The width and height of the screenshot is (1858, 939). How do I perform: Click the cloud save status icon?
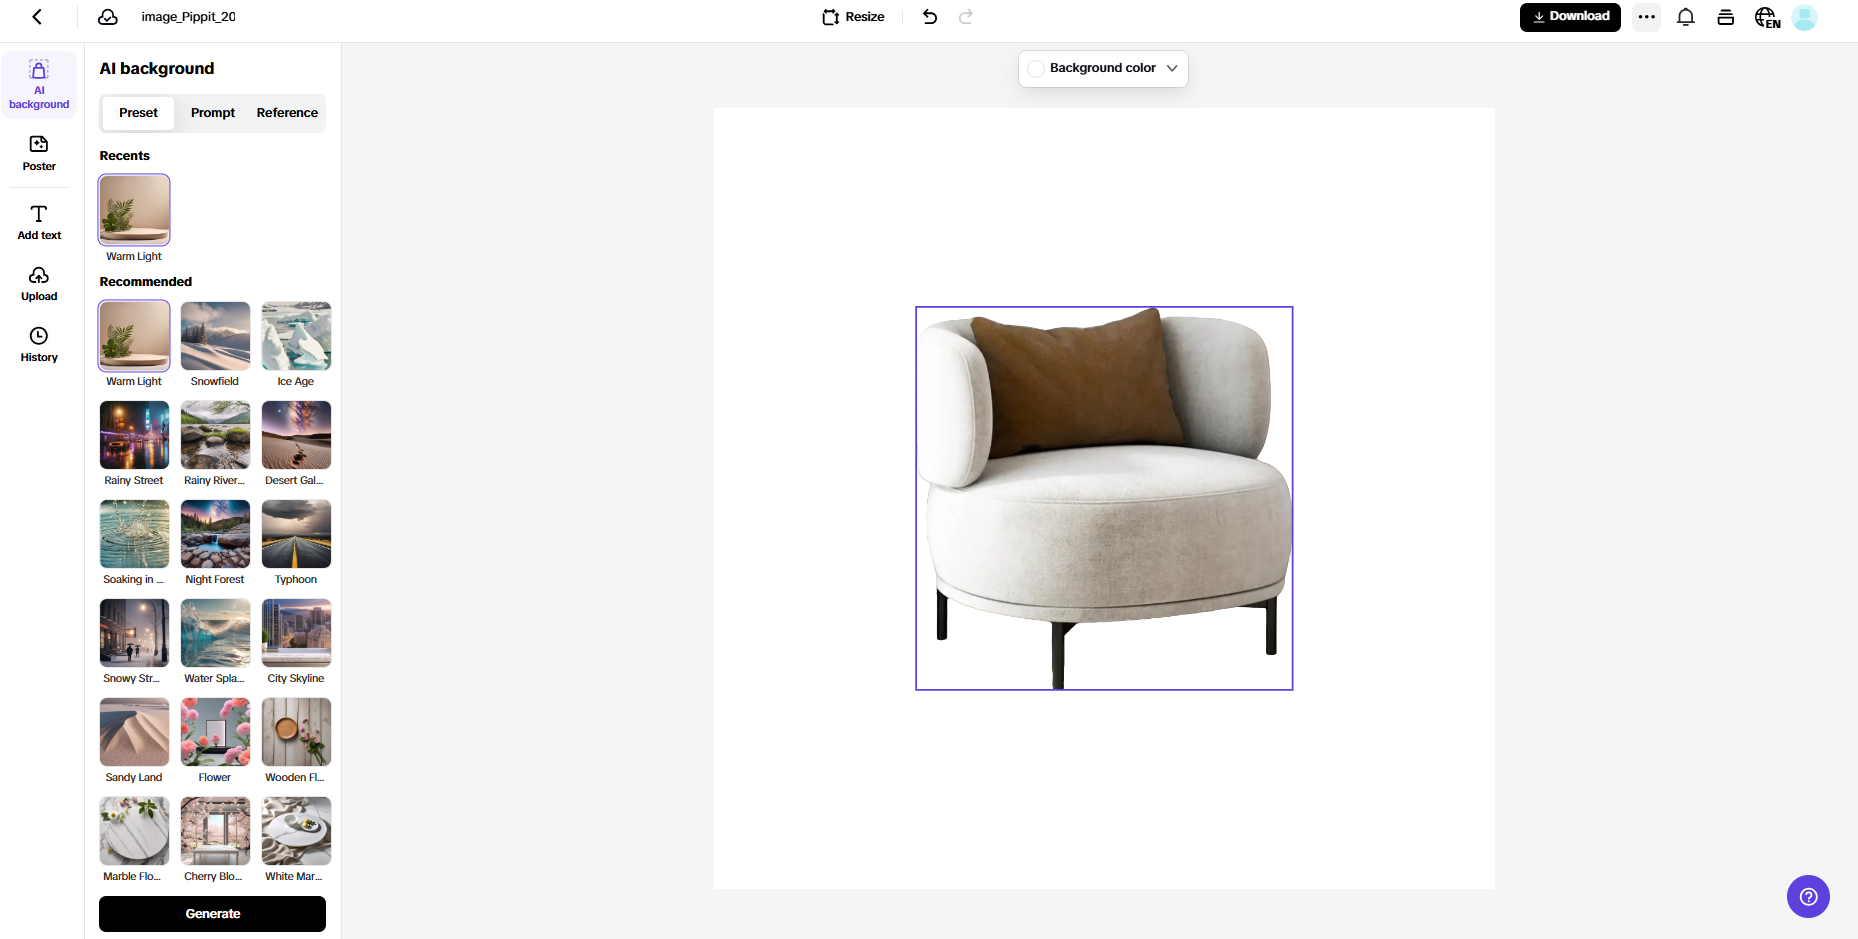pyautogui.click(x=108, y=17)
